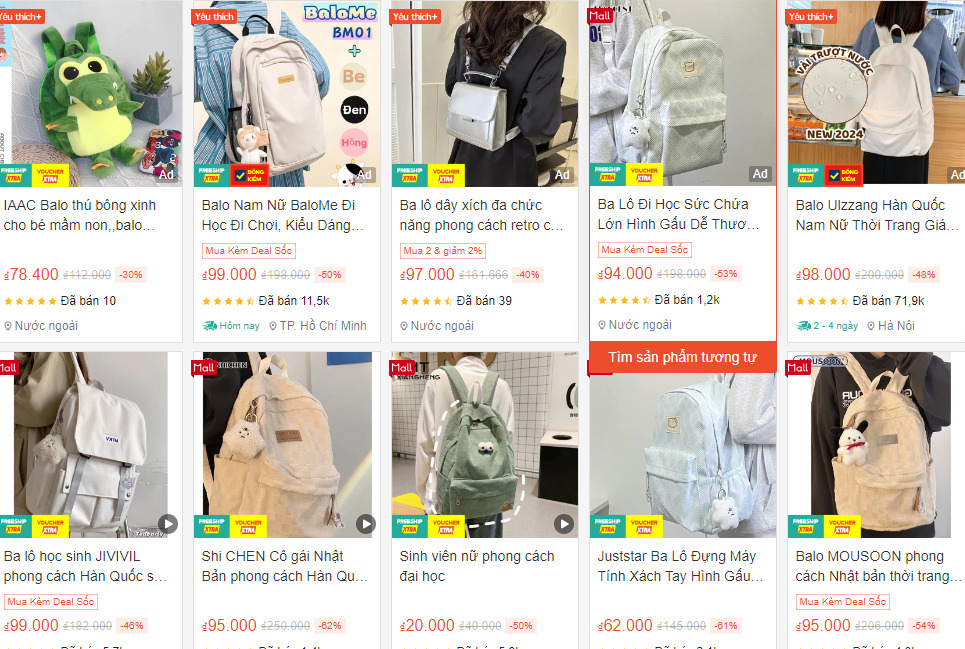Click 'Mua 2 & giảm 2%' tag

tap(443, 250)
